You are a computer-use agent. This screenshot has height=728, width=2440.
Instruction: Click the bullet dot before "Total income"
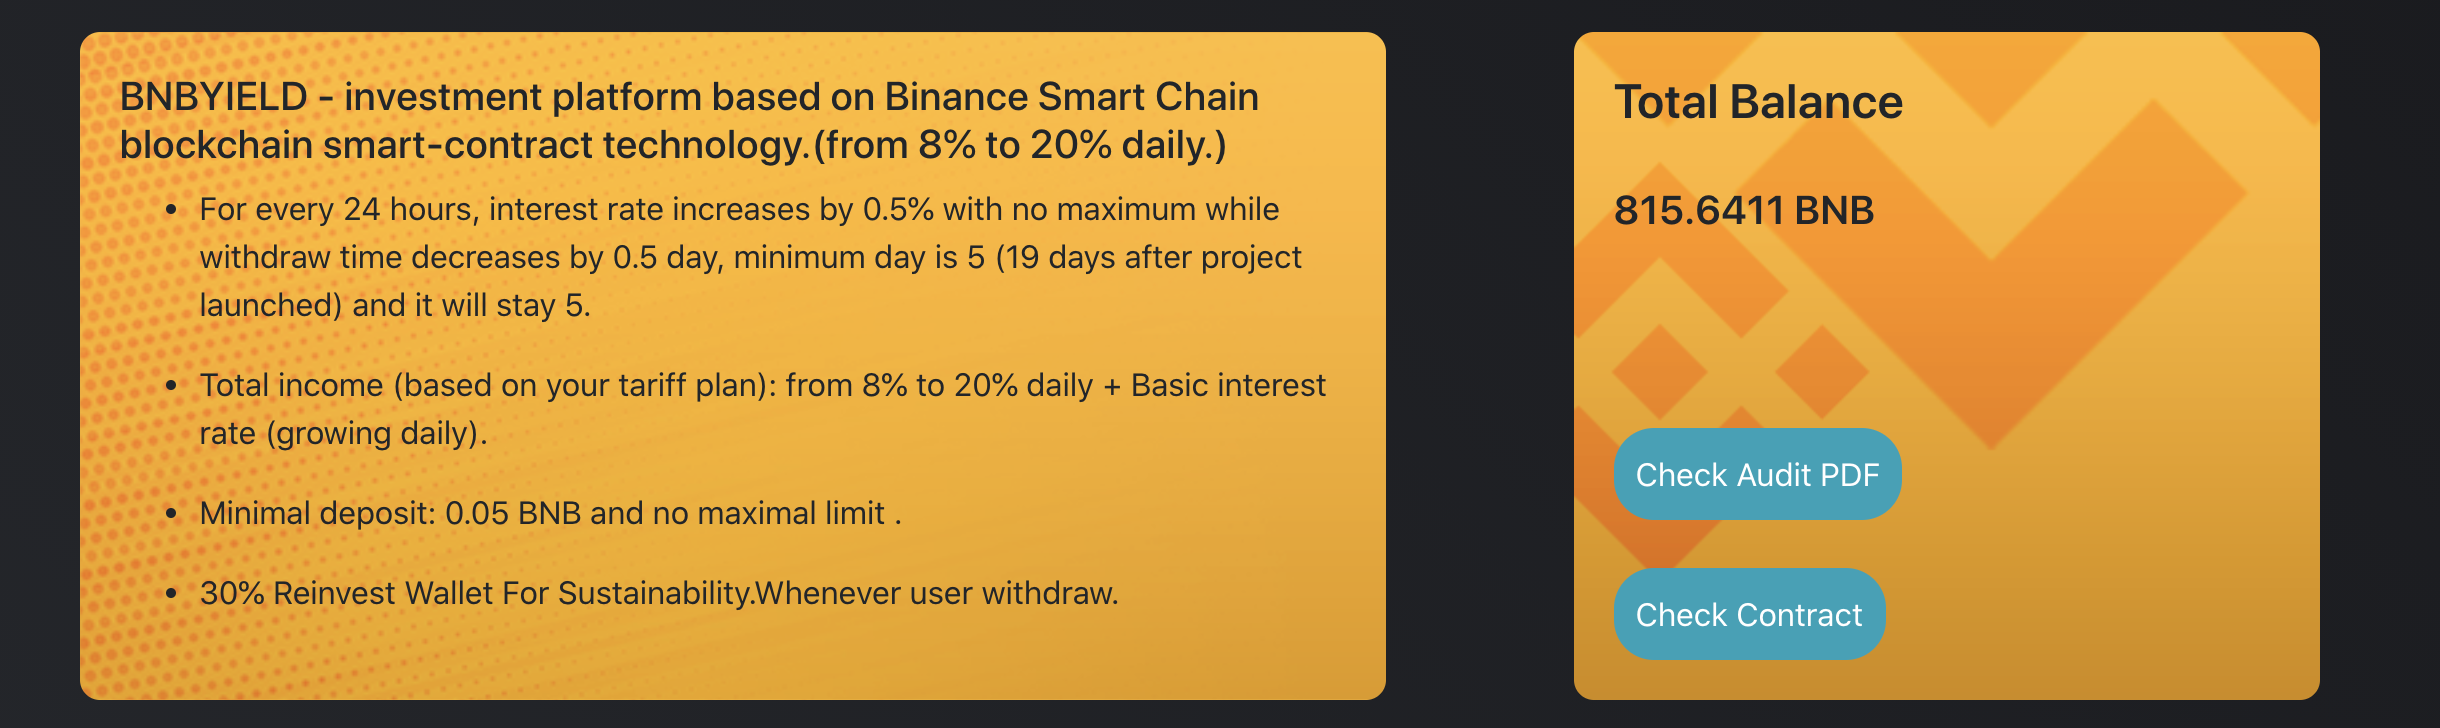[172, 386]
